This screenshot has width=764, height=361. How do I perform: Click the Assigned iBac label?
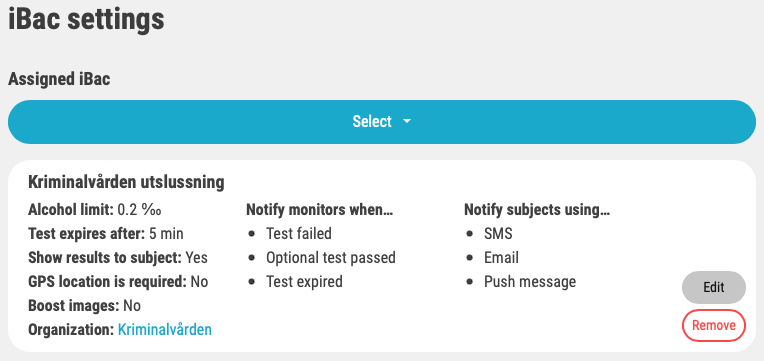pos(59,79)
